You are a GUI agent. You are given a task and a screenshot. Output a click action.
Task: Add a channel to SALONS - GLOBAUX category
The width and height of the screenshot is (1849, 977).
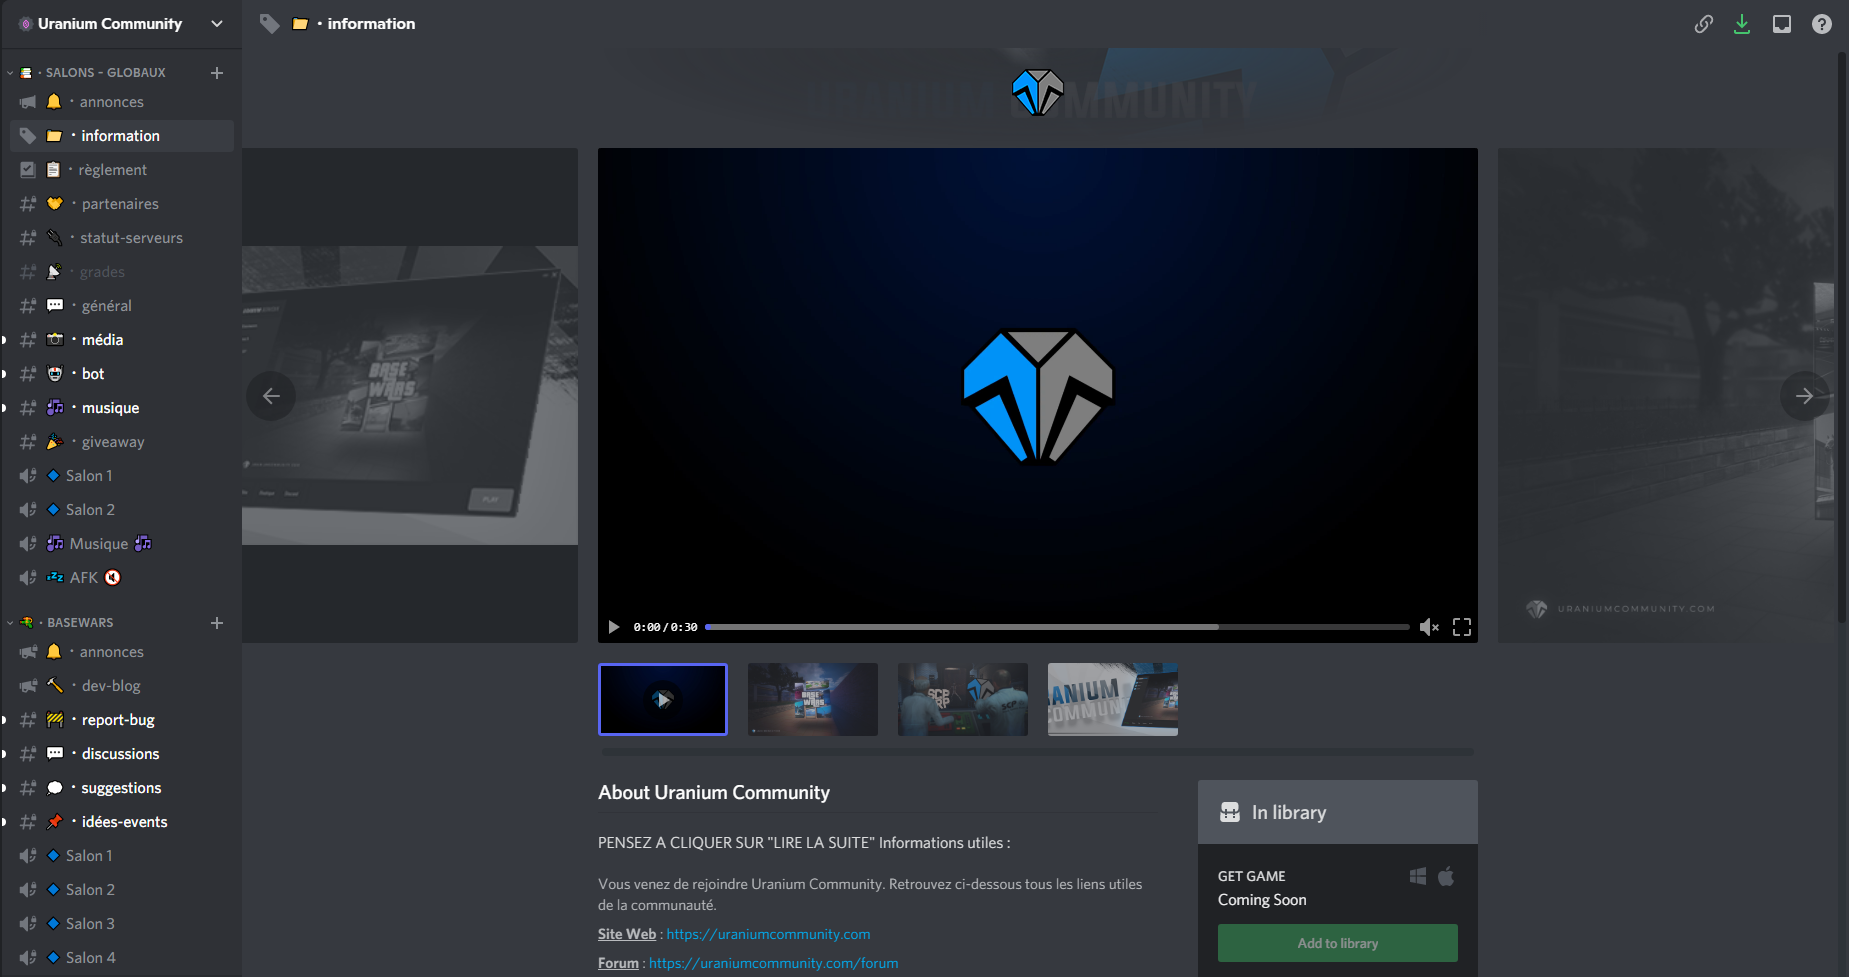217,73
